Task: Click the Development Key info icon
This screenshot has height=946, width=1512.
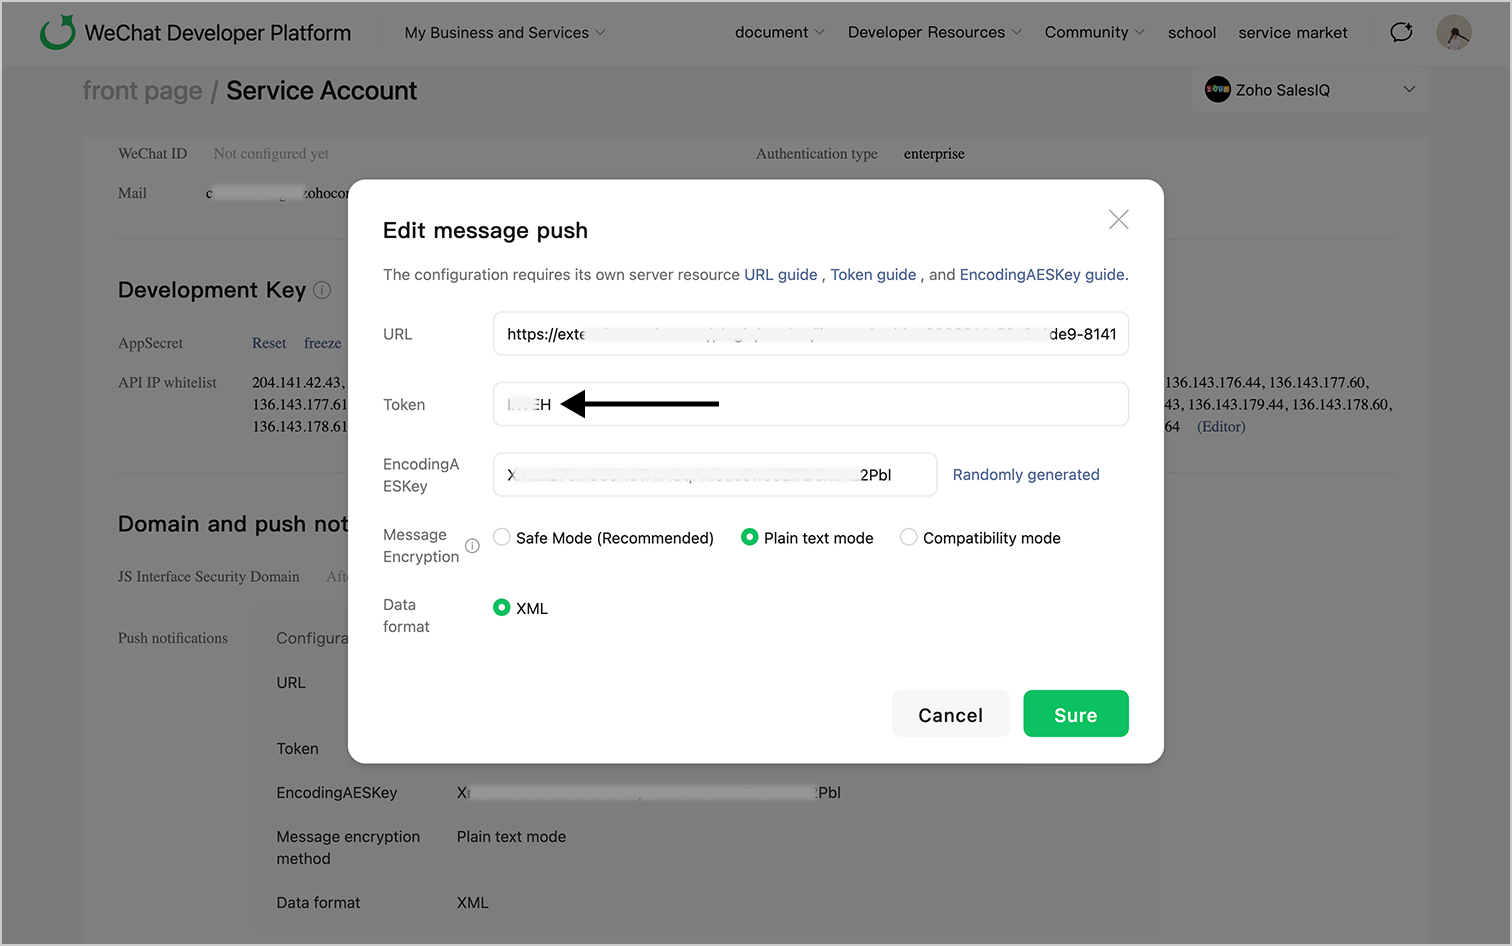Action: [x=322, y=290]
